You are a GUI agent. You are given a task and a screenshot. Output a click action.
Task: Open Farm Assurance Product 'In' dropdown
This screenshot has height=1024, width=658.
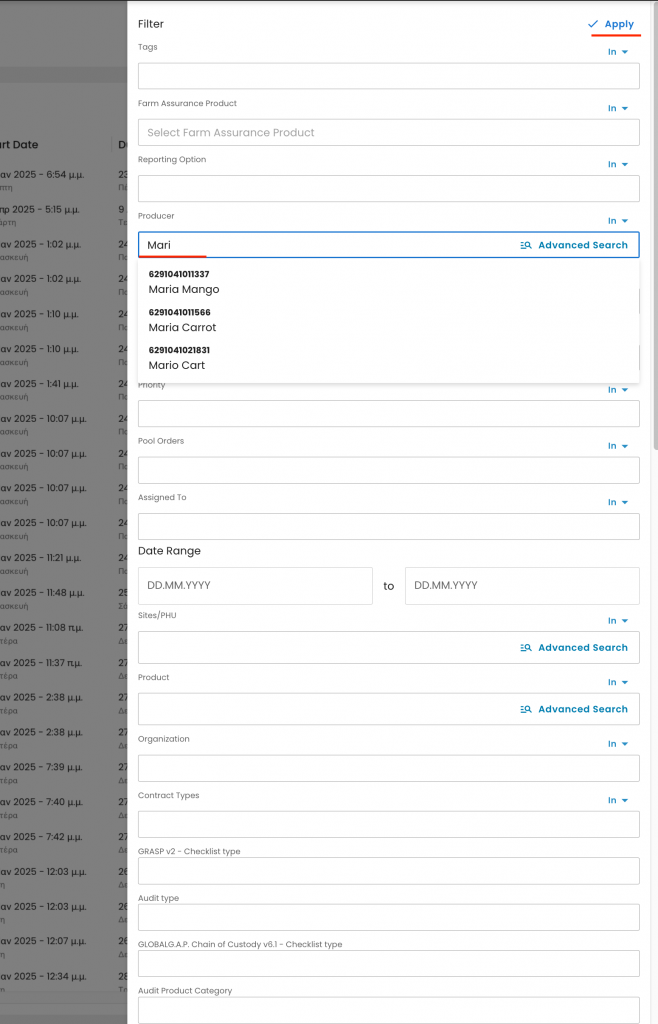click(x=618, y=108)
